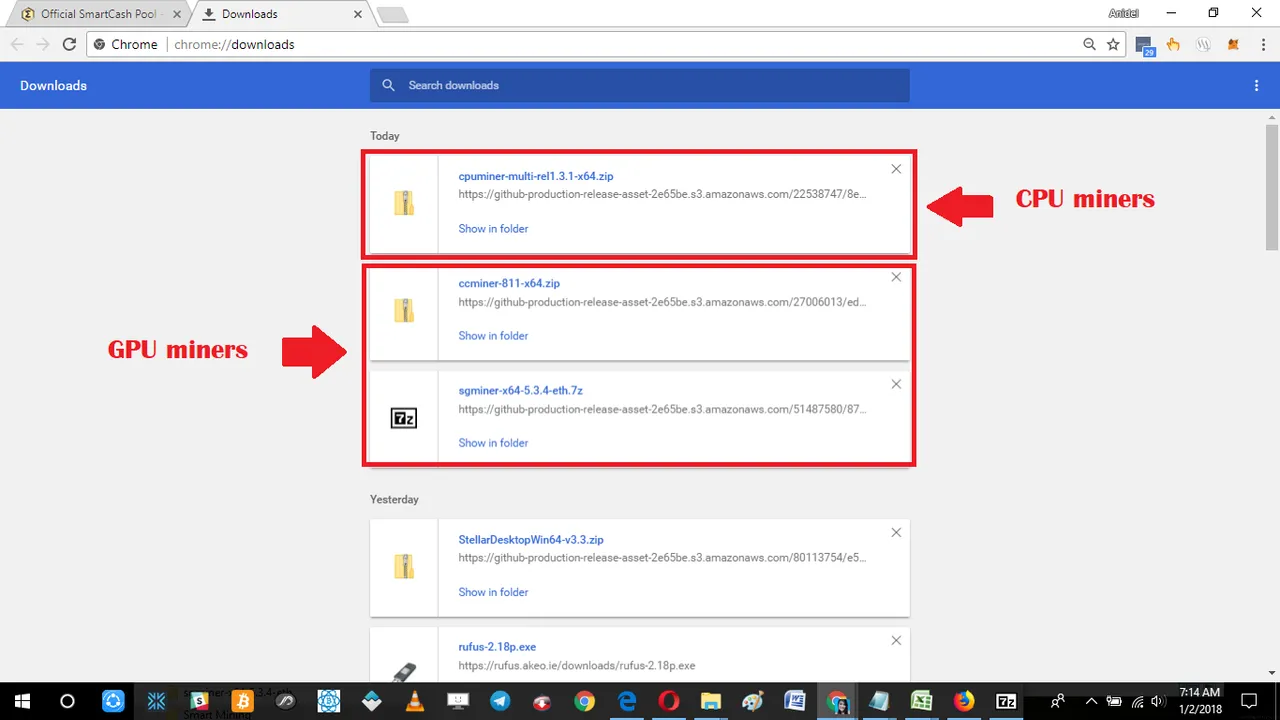
Task: Open Chrome's three-dot main menu
Action: (x=1262, y=44)
